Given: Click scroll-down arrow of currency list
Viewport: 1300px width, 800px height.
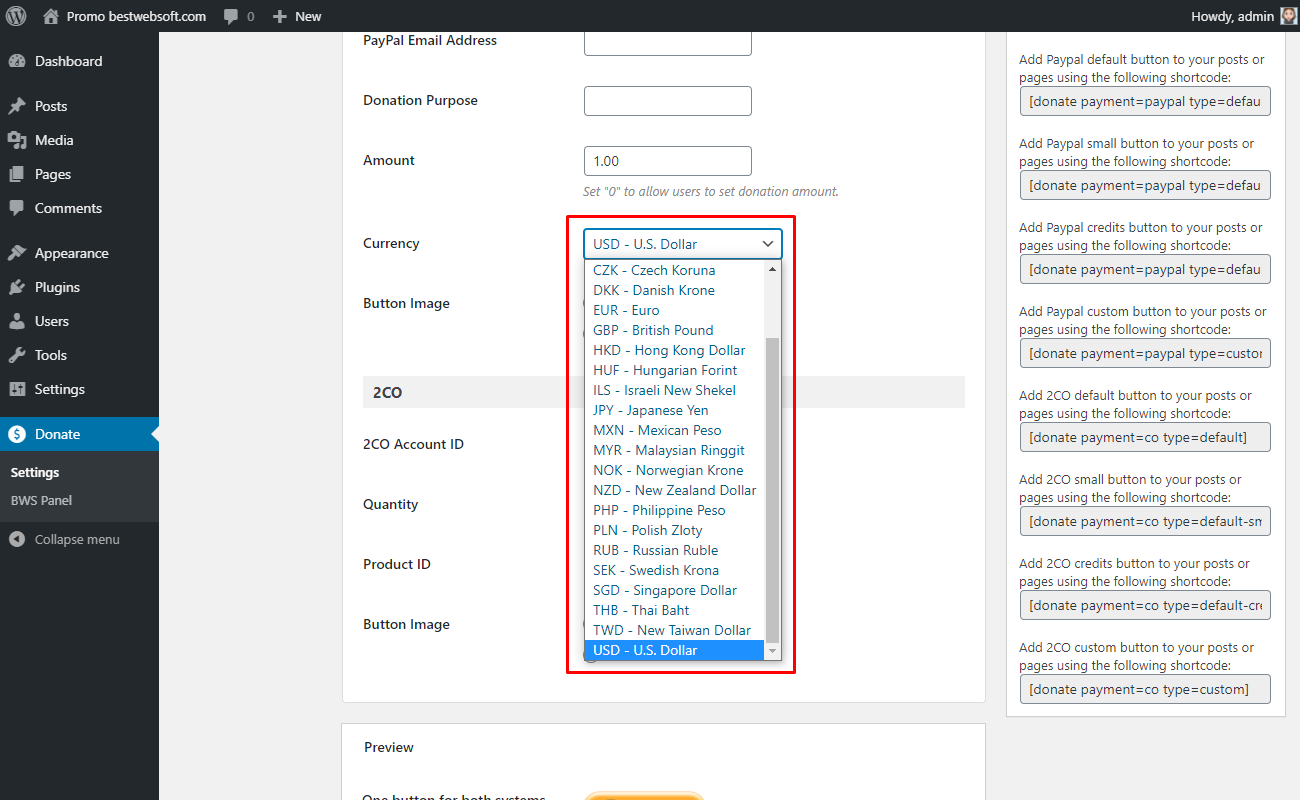Looking at the screenshot, I should point(772,651).
